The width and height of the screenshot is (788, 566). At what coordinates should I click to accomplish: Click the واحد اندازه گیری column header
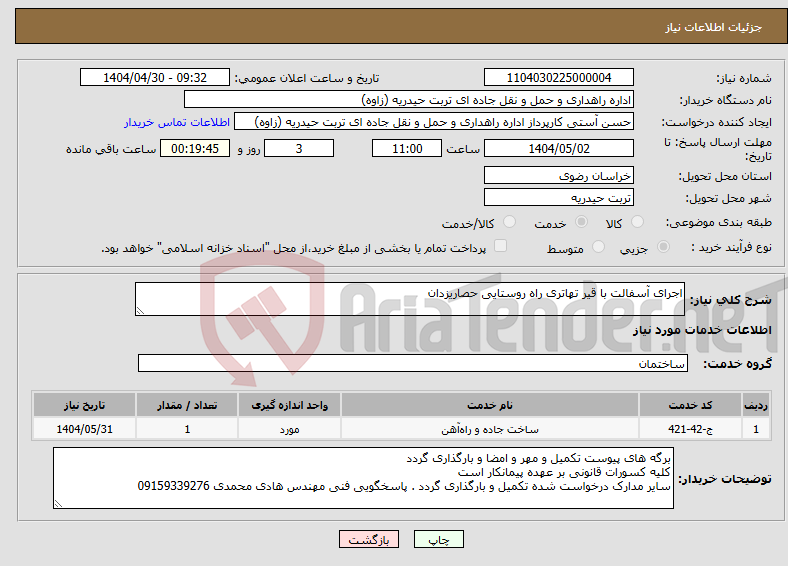click(x=289, y=405)
